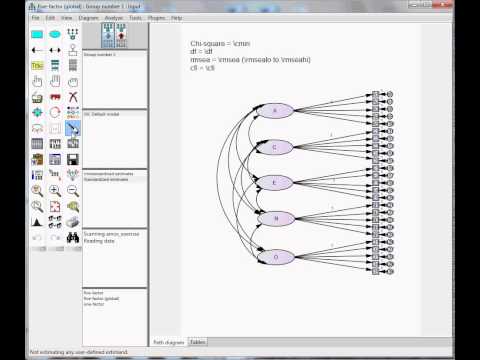Click the print path diagram icon
Viewport: 480px width, 360px height.
pyautogui.click(x=73, y=222)
